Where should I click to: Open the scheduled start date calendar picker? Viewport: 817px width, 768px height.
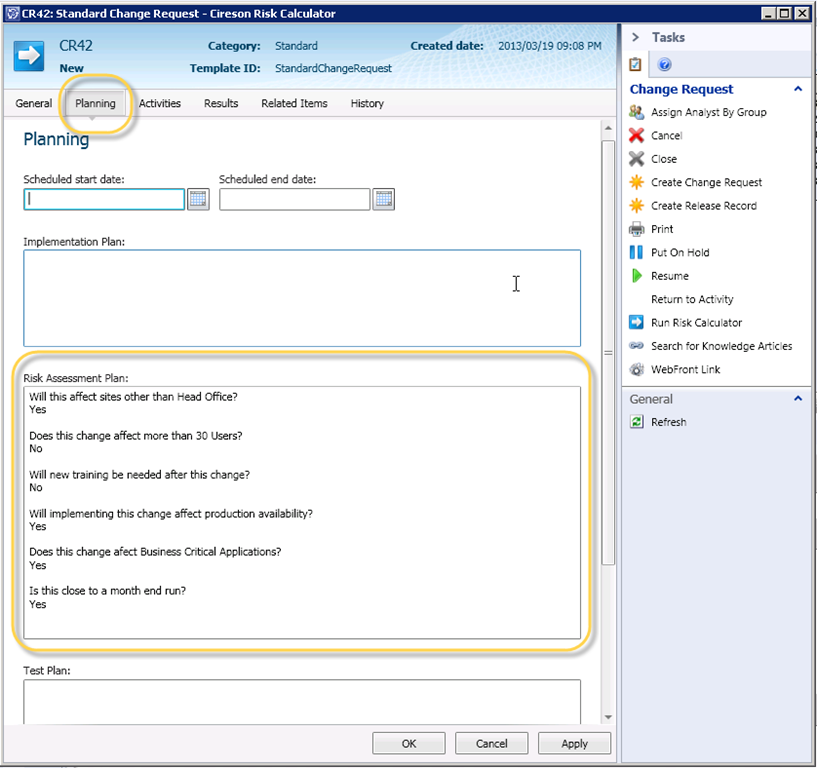tap(198, 199)
